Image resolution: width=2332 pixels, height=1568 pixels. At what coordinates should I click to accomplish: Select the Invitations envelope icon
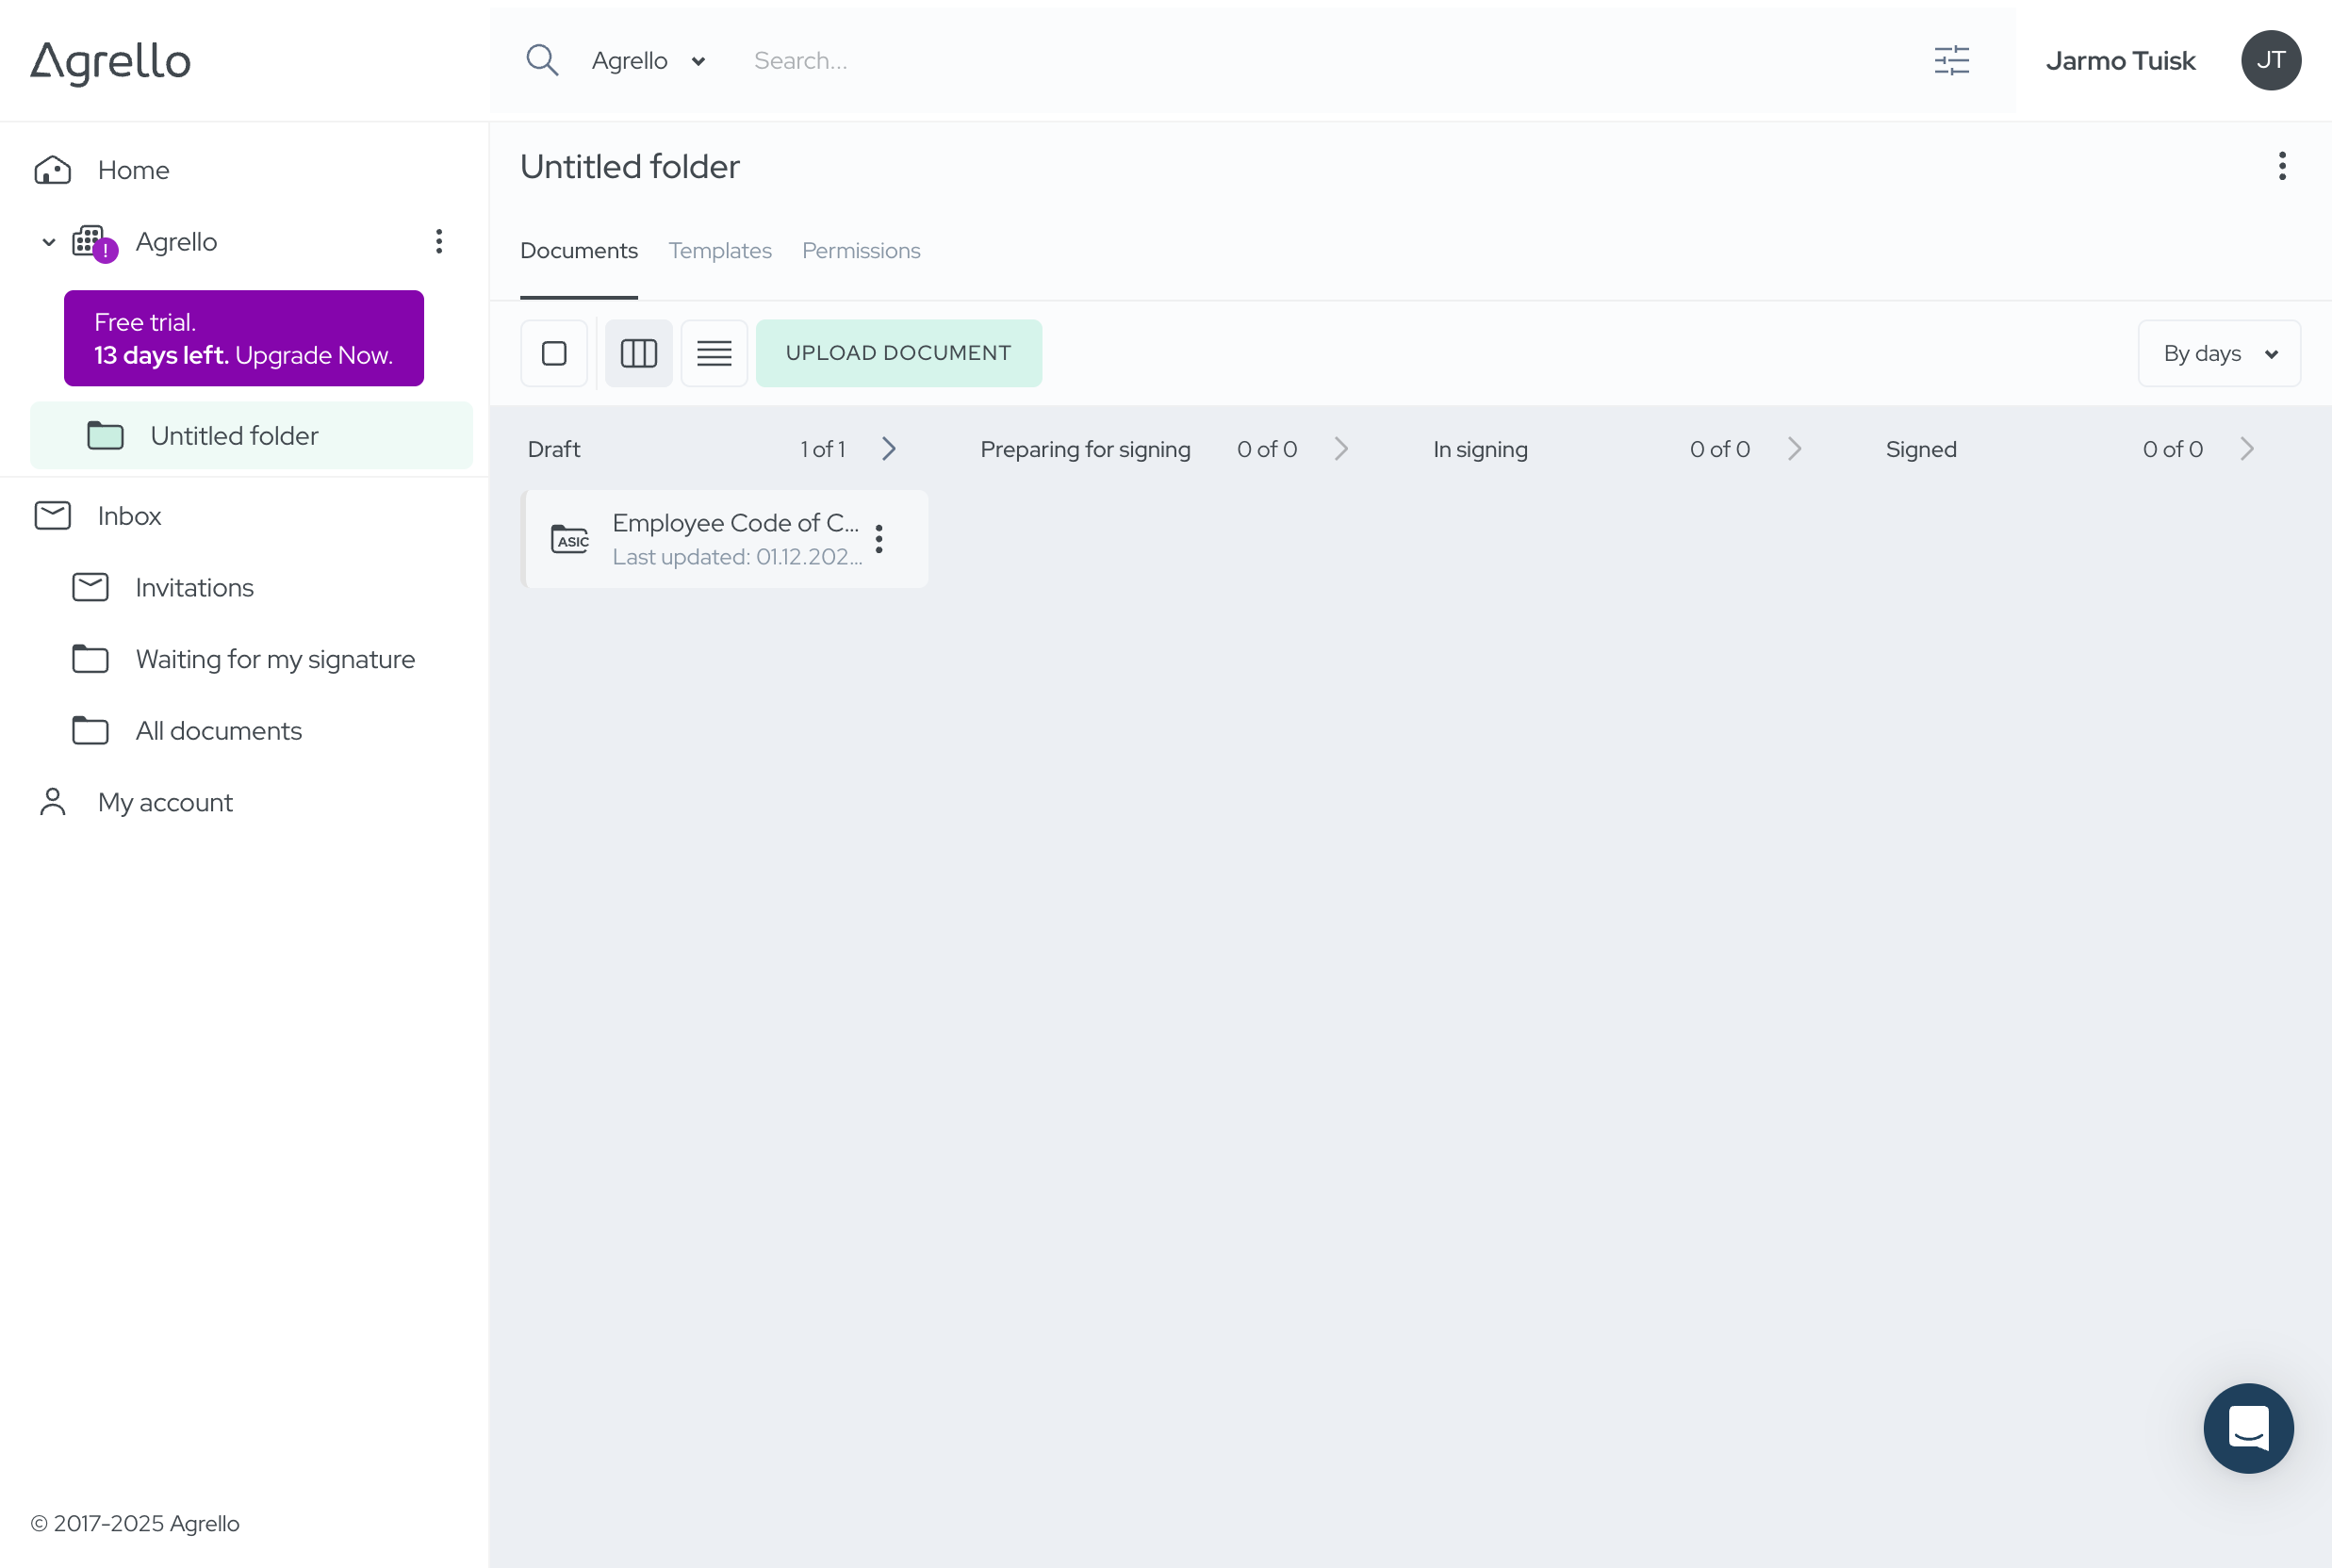coord(90,587)
